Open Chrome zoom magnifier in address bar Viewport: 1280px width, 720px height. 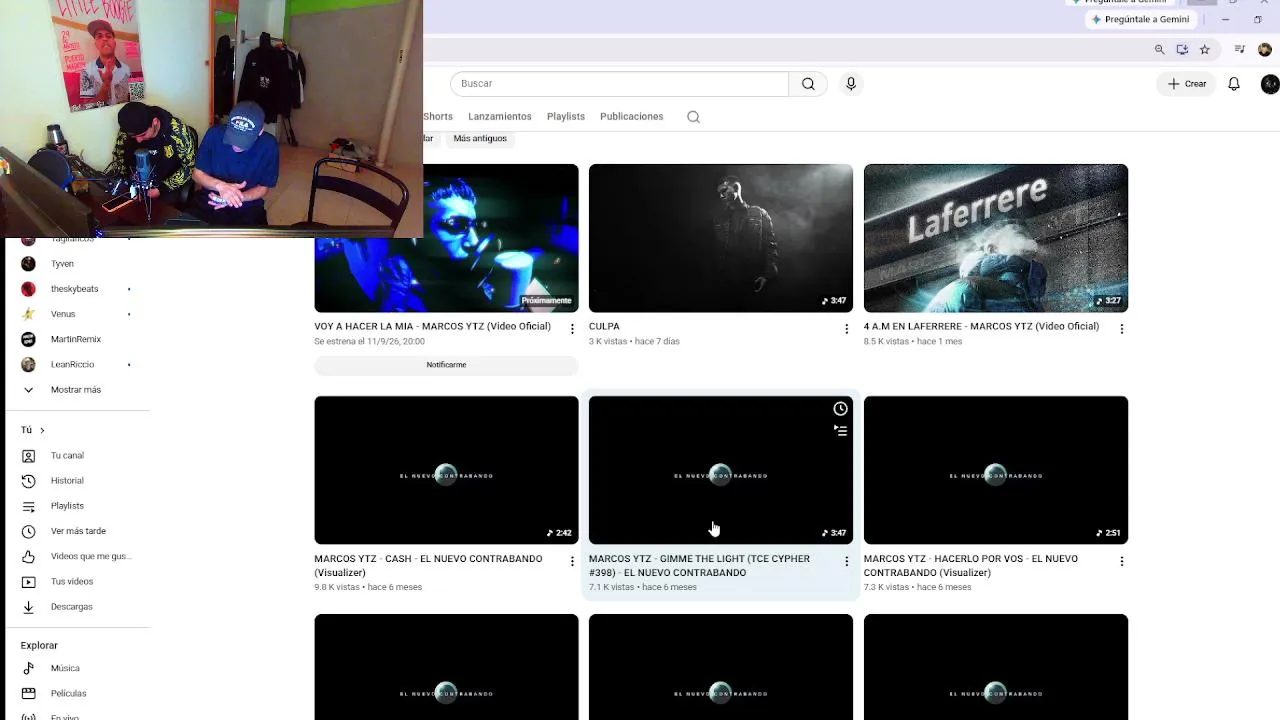[1160, 50]
